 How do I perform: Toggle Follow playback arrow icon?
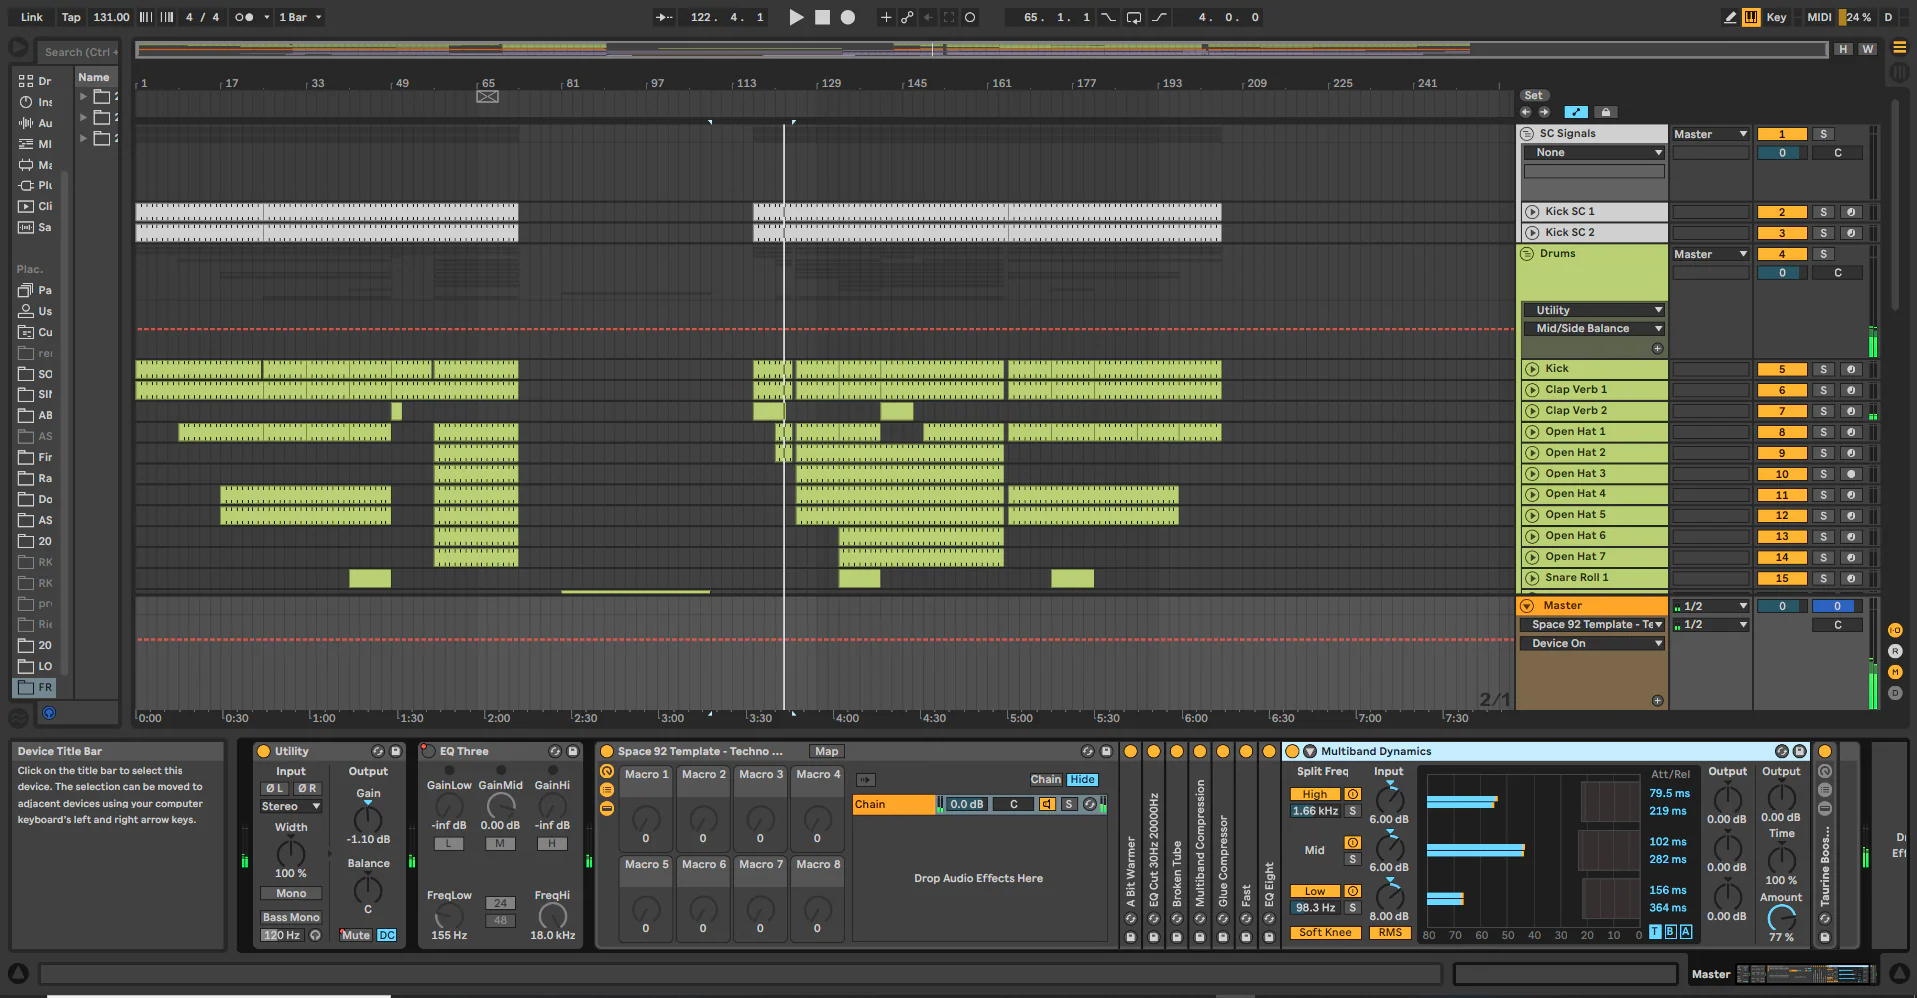(x=663, y=17)
